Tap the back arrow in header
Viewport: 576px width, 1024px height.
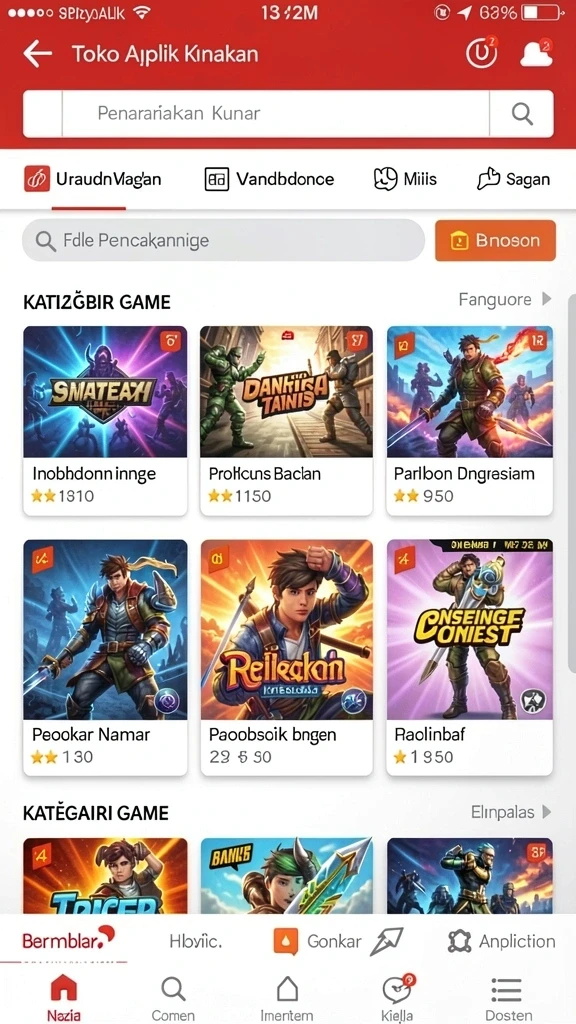[37, 54]
